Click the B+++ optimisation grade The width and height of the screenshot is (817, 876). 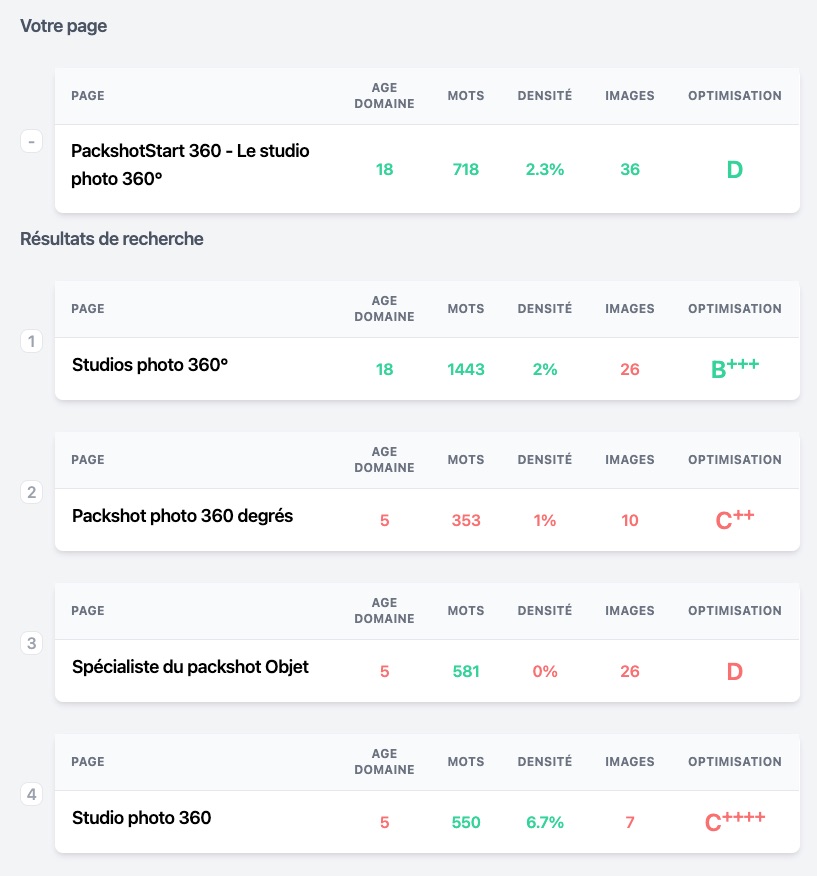pos(734,369)
